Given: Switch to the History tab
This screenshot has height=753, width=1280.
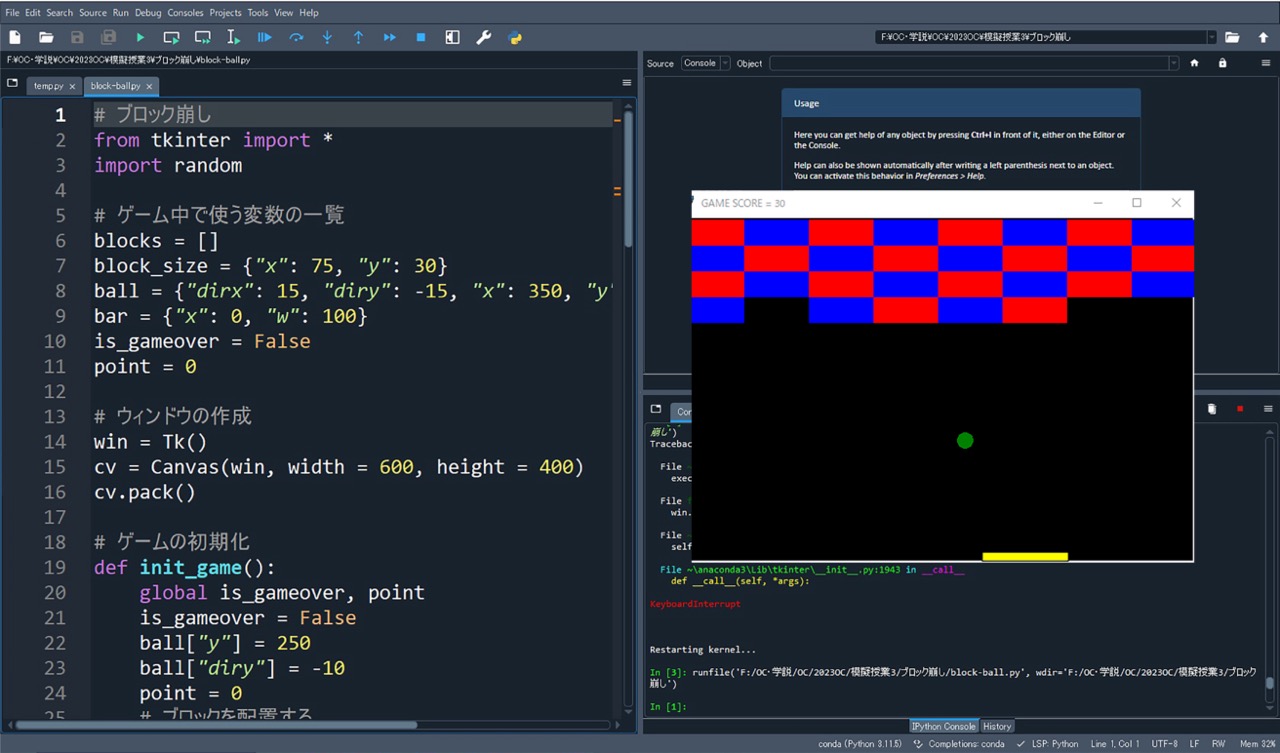Looking at the screenshot, I should (x=997, y=726).
